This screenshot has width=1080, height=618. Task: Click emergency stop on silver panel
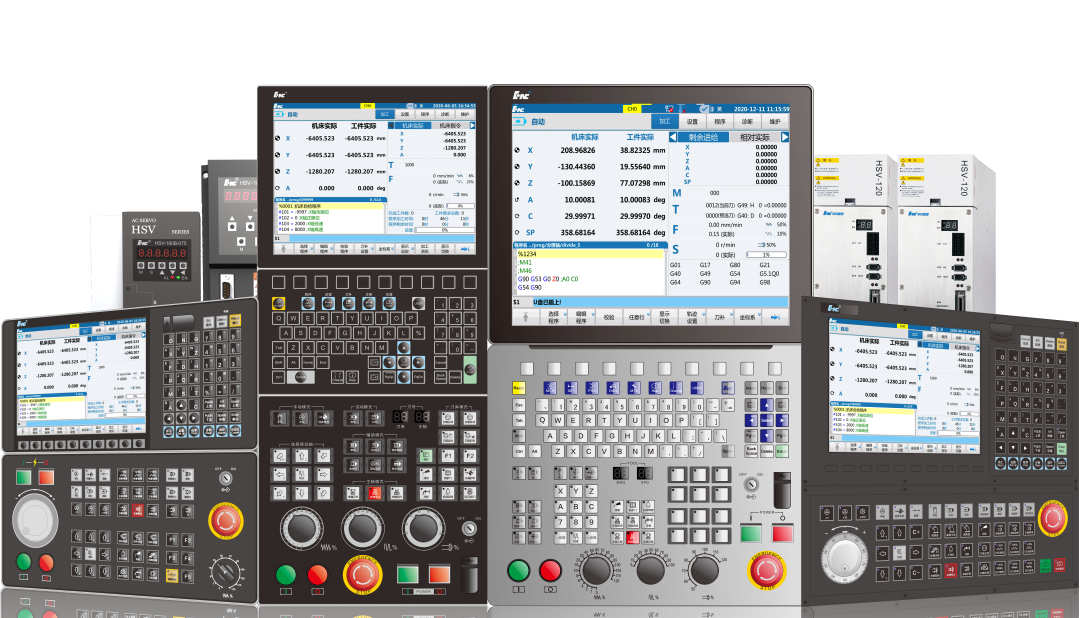(x=767, y=570)
